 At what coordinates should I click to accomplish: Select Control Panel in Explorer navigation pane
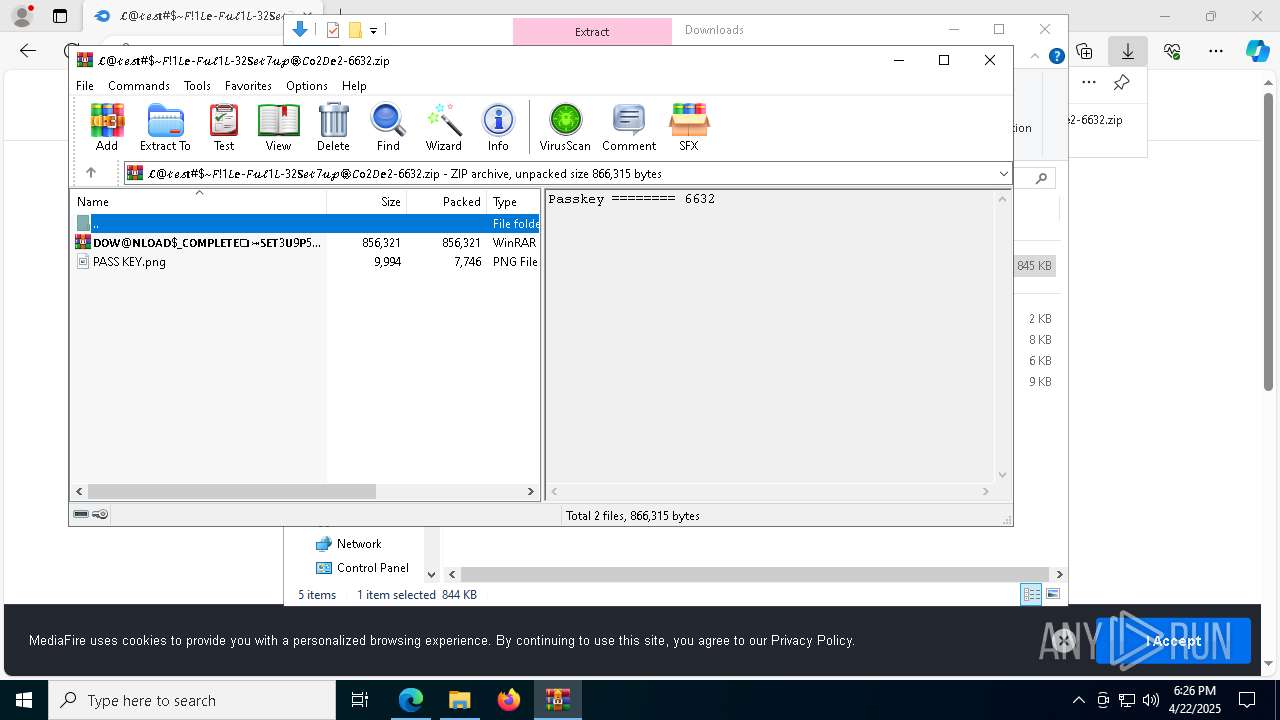click(x=362, y=568)
